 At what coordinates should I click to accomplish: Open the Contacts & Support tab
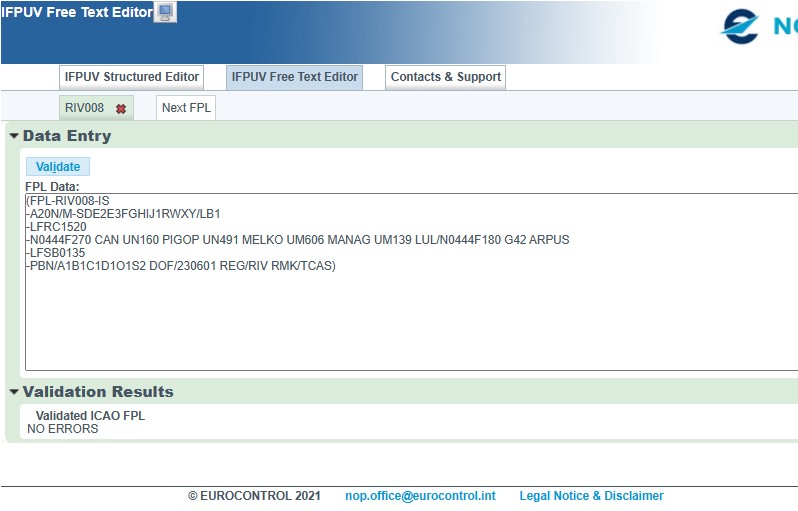[445, 77]
